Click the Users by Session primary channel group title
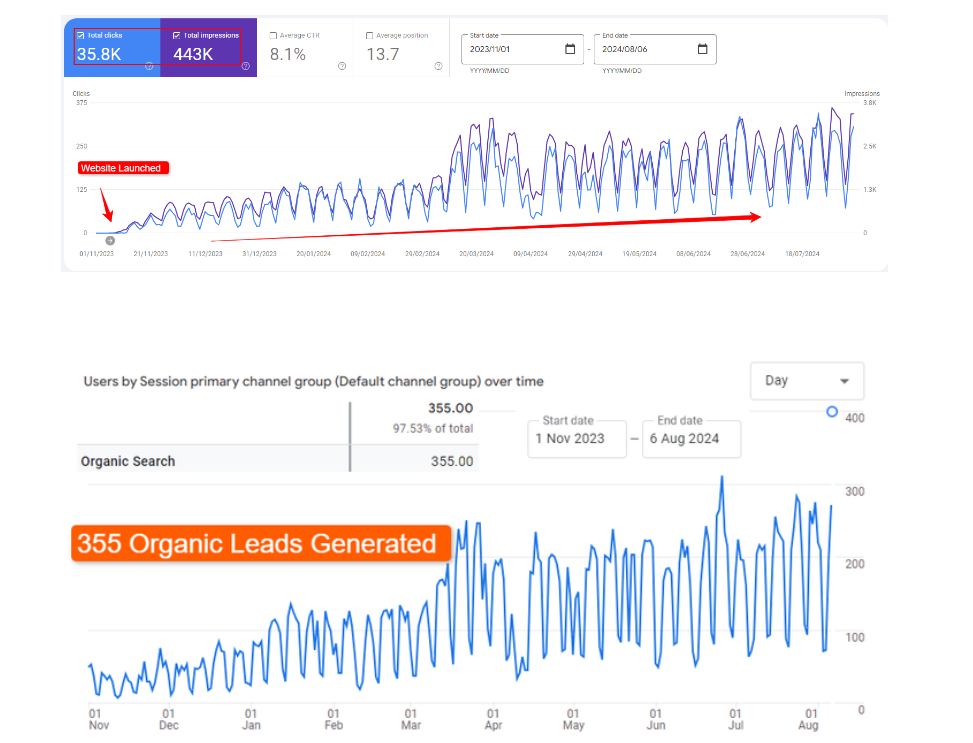Screen dimensions: 973x743 [313, 381]
